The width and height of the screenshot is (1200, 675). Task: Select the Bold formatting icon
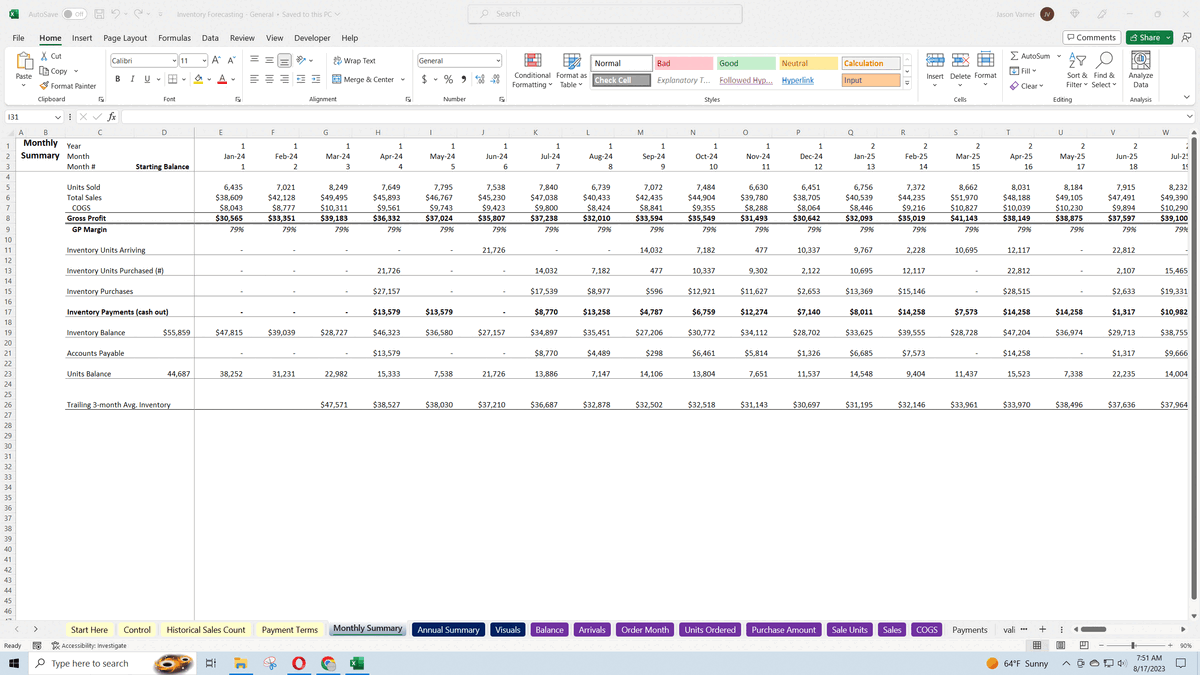point(119,78)
